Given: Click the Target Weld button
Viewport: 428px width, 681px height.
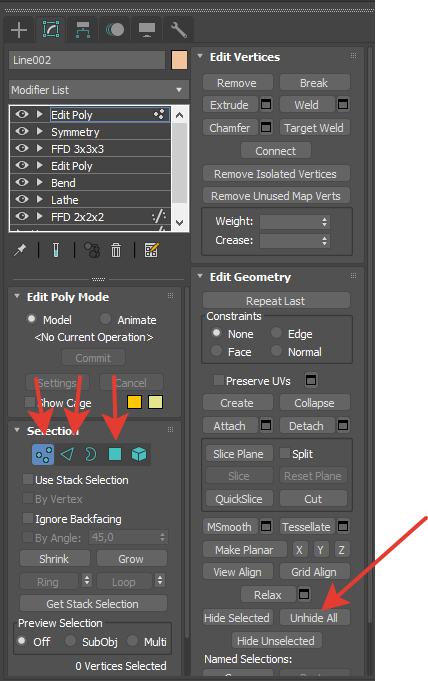Looking at the screenshot, I should 314,128.
